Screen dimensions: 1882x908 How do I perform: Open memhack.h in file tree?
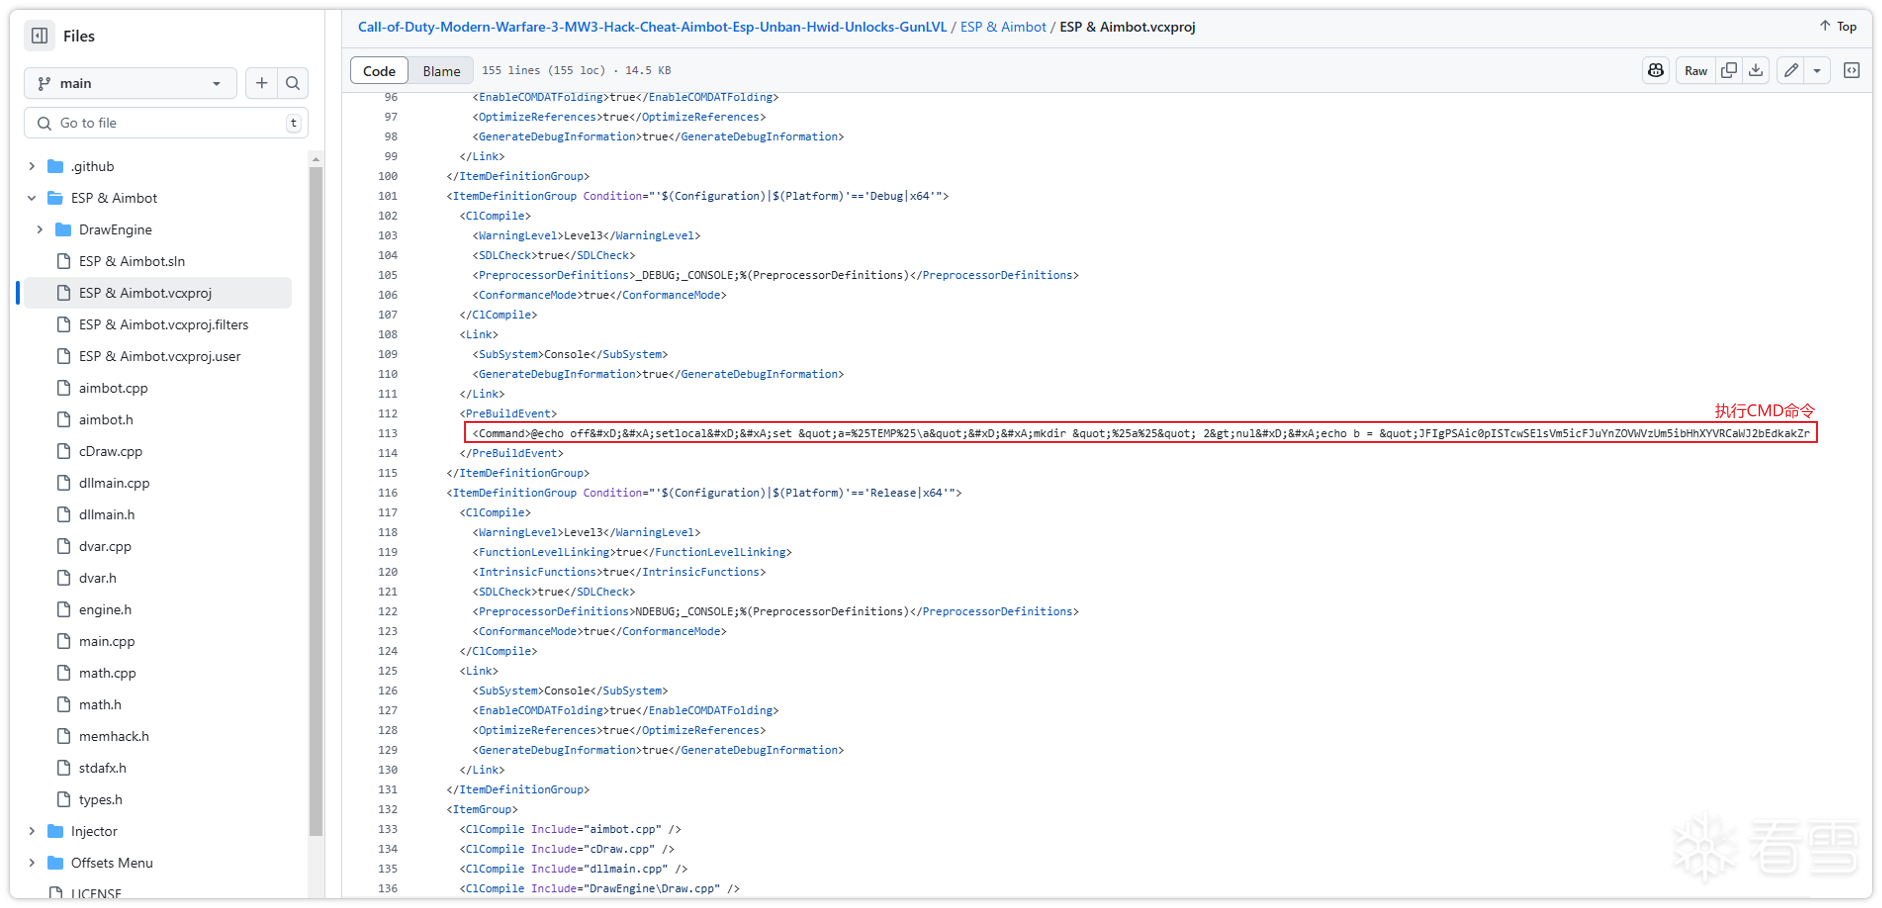tap(114, 736)
